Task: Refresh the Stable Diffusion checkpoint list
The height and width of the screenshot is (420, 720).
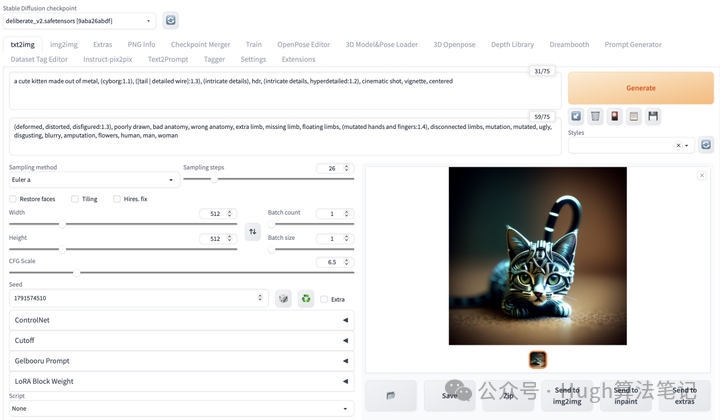Action: pyautogui.click(x=170, y=21)
